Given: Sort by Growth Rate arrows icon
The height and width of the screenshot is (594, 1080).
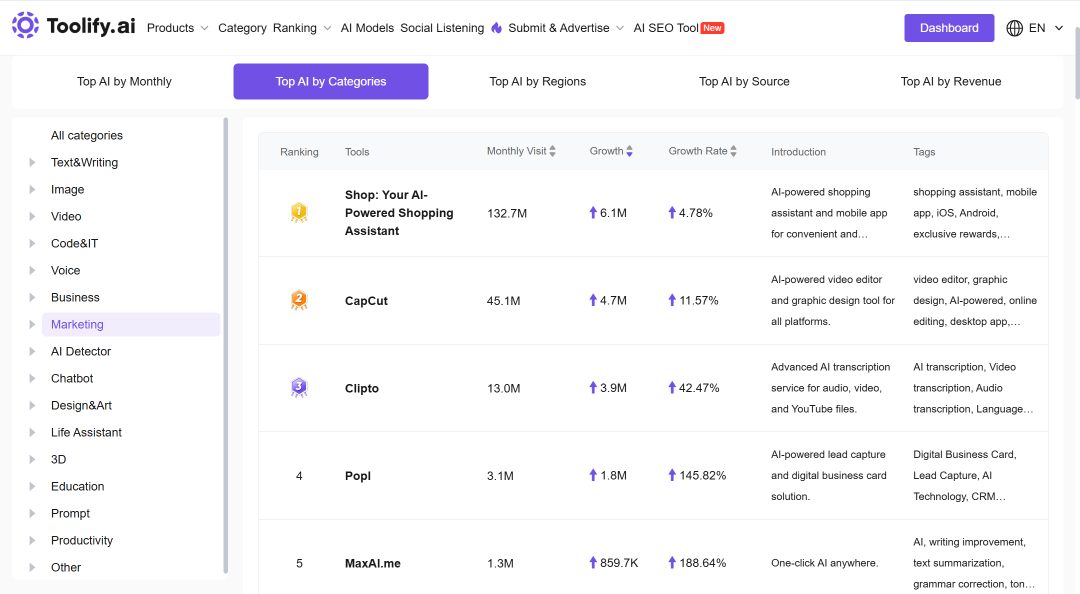Looking at the screenshot, I should [734, 151].
